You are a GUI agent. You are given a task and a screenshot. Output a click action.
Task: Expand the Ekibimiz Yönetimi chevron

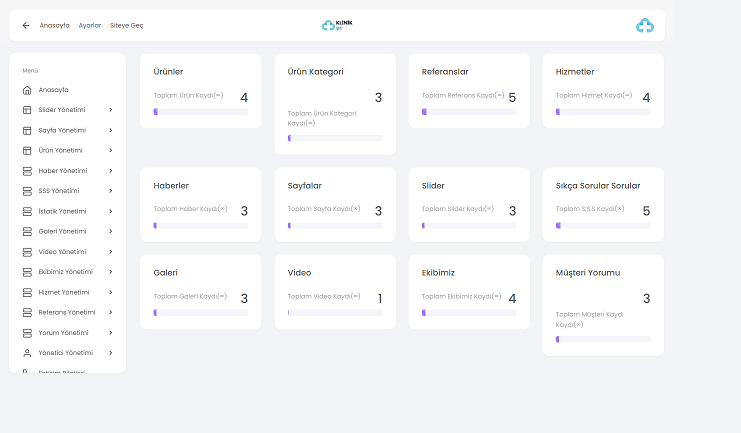[110, 272]
